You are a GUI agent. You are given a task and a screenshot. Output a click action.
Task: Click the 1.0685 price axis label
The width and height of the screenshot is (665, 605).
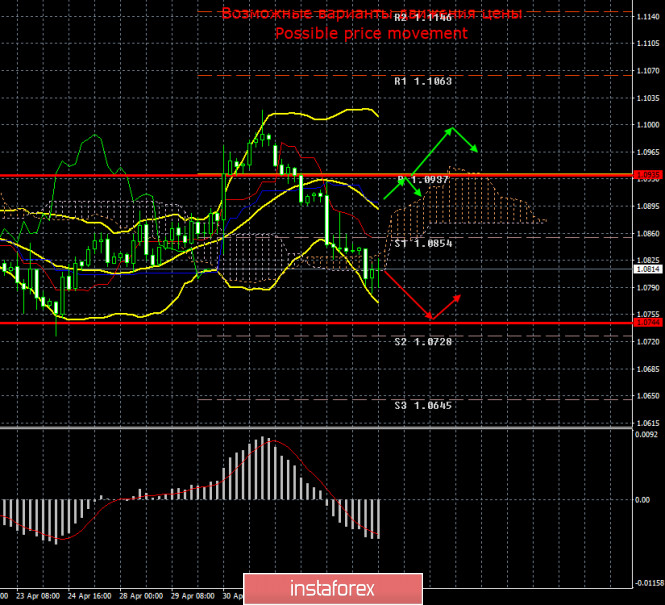pyautogui.click(x=648, y=369)
